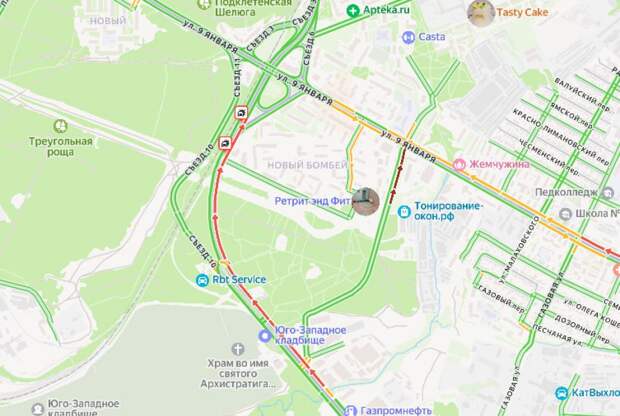Image resolution: width=620 pixels, height=416 pixels.
Task: Click the Rbt Service car repair icon
Action: tap(202, 280)
